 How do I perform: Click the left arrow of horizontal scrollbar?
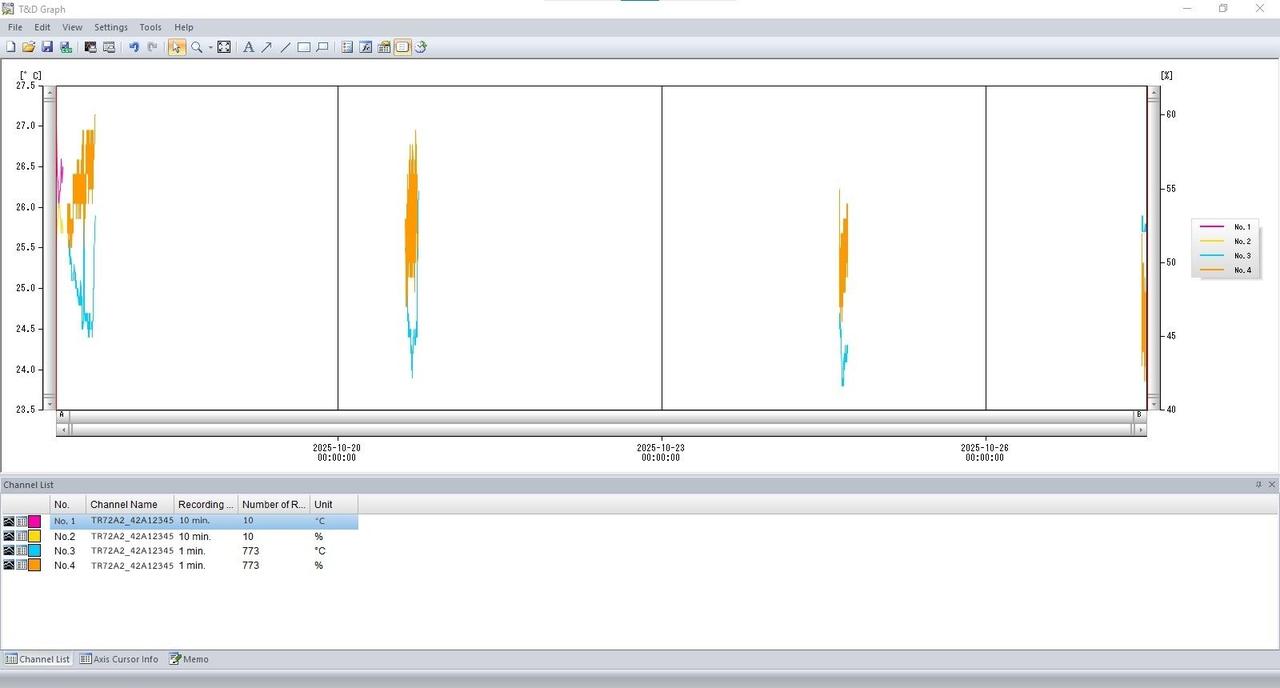[63, 430]
